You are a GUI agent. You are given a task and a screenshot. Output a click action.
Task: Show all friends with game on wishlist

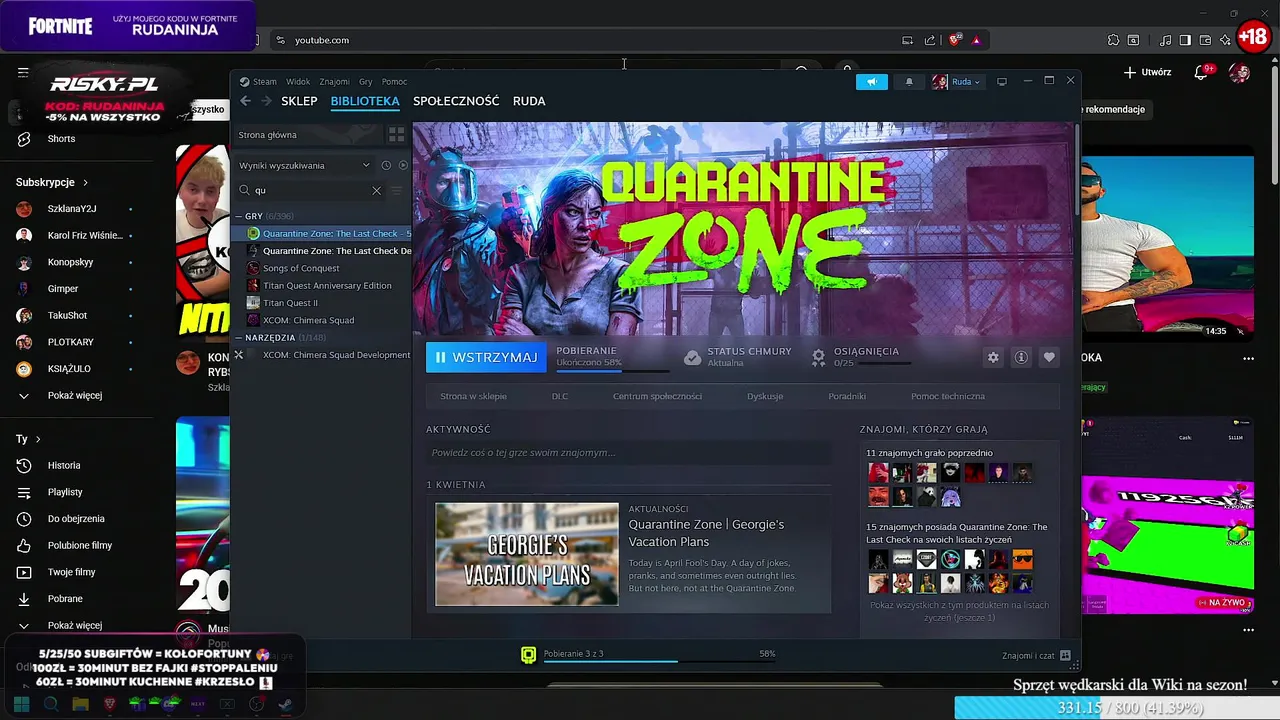point(959,611)
